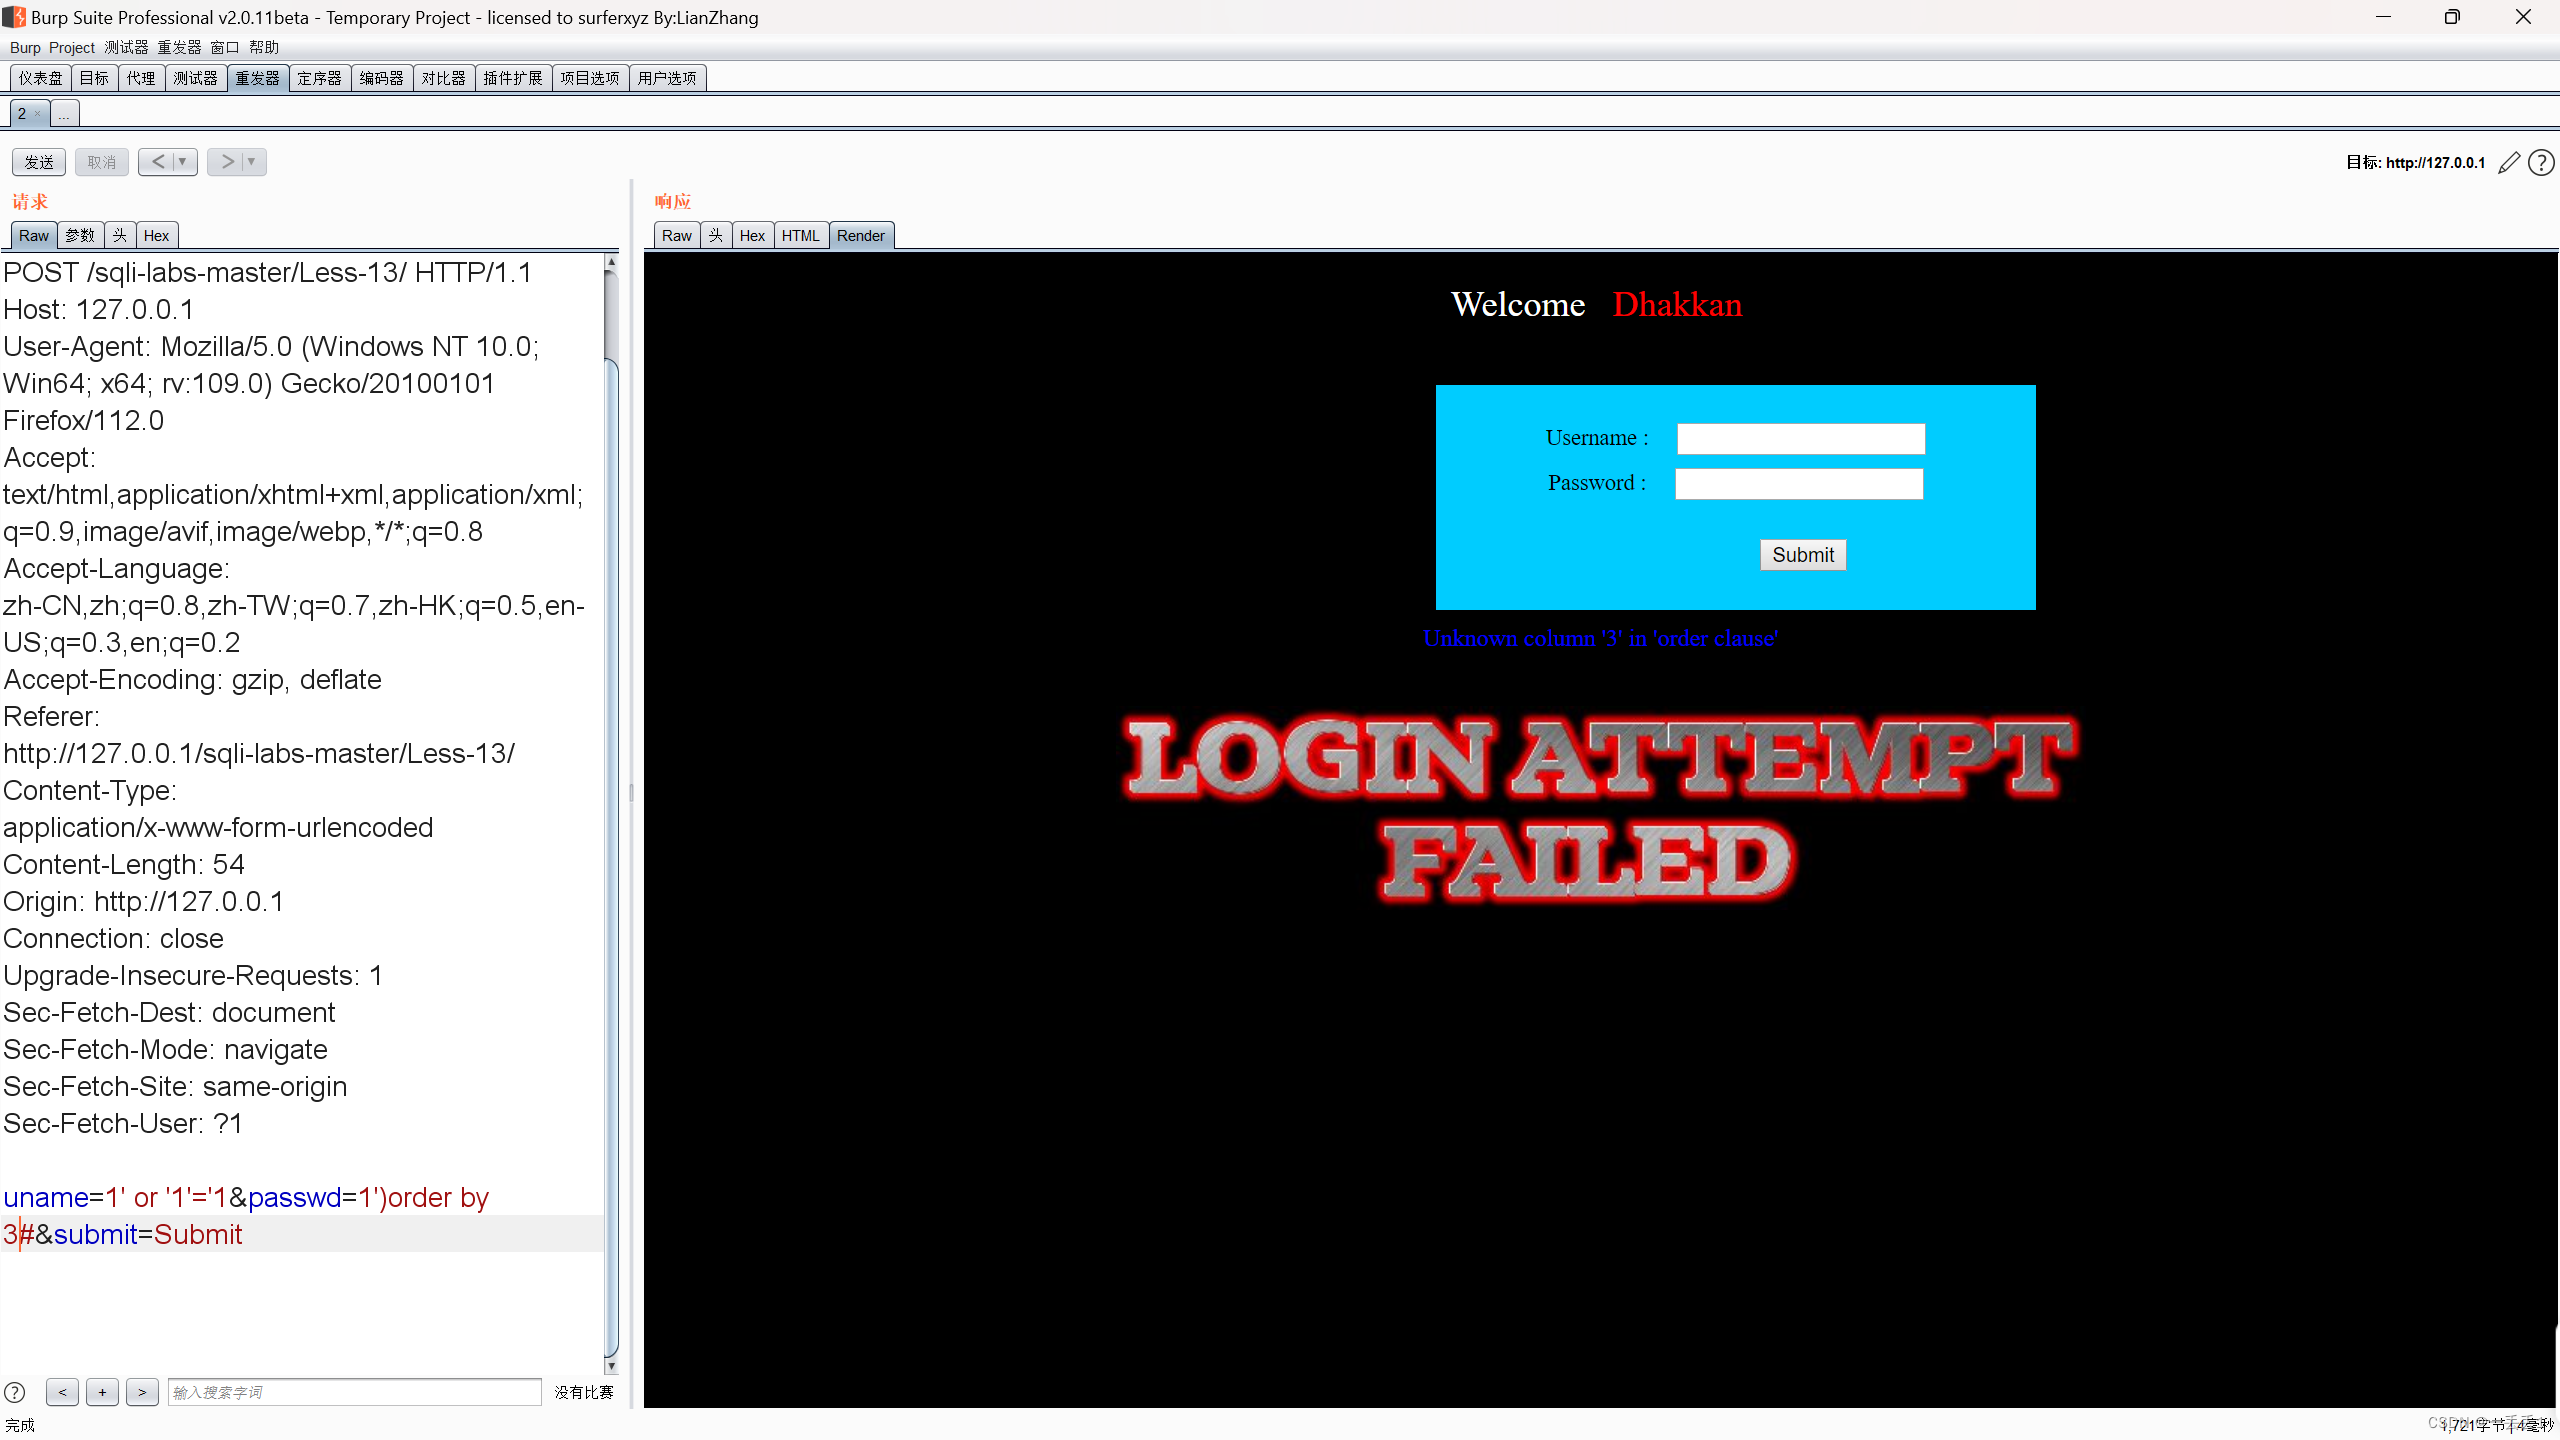The image size is (2560, 1440).
Task: Click the + icon to add a search term
Action: (102, 1391)
